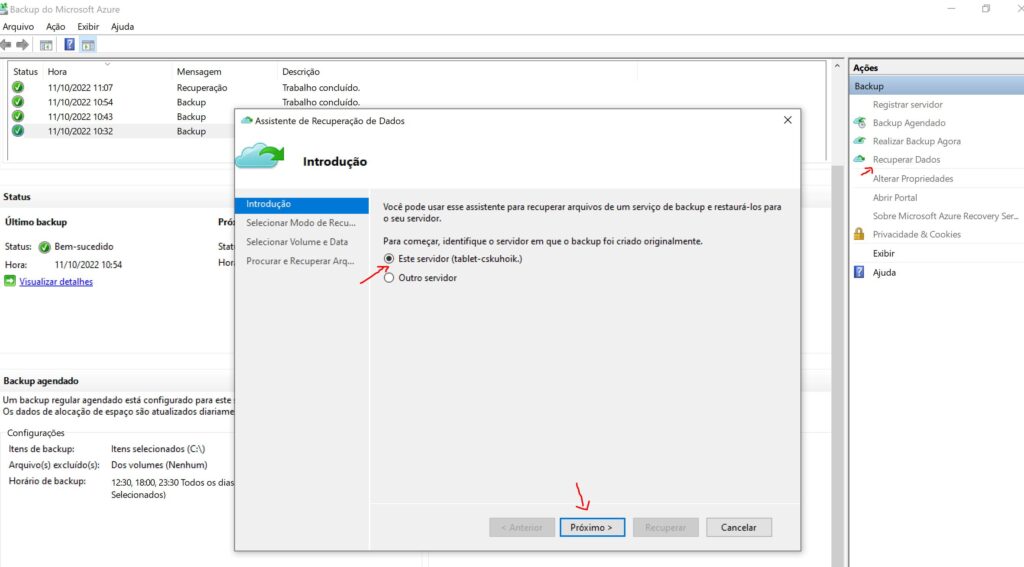Screen dimensions: 1024x567
Task: Select the Selecionar Volume e Data step
Action: point(297,242)
